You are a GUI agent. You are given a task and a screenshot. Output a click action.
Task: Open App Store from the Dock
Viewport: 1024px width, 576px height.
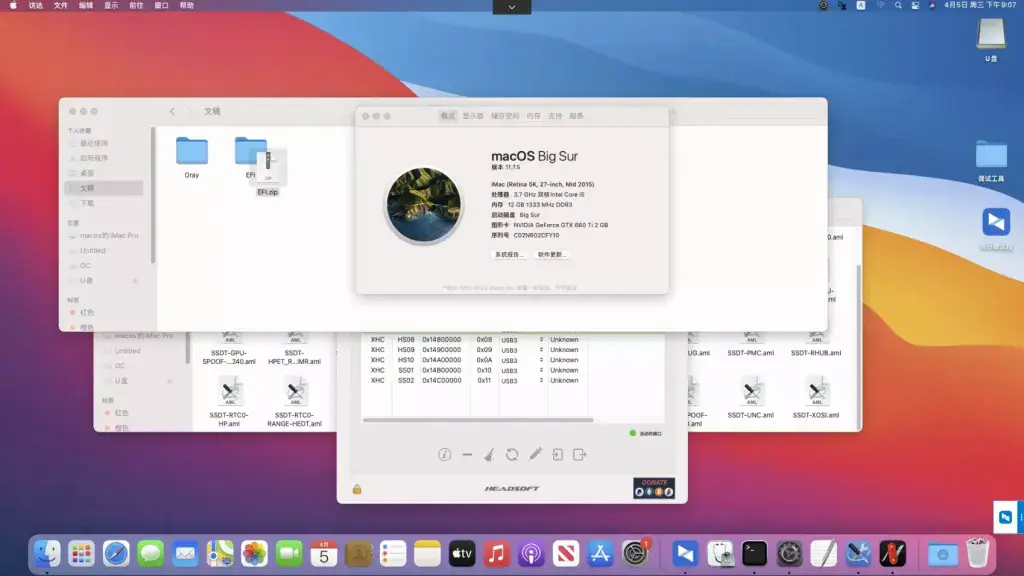click(600, 554)
